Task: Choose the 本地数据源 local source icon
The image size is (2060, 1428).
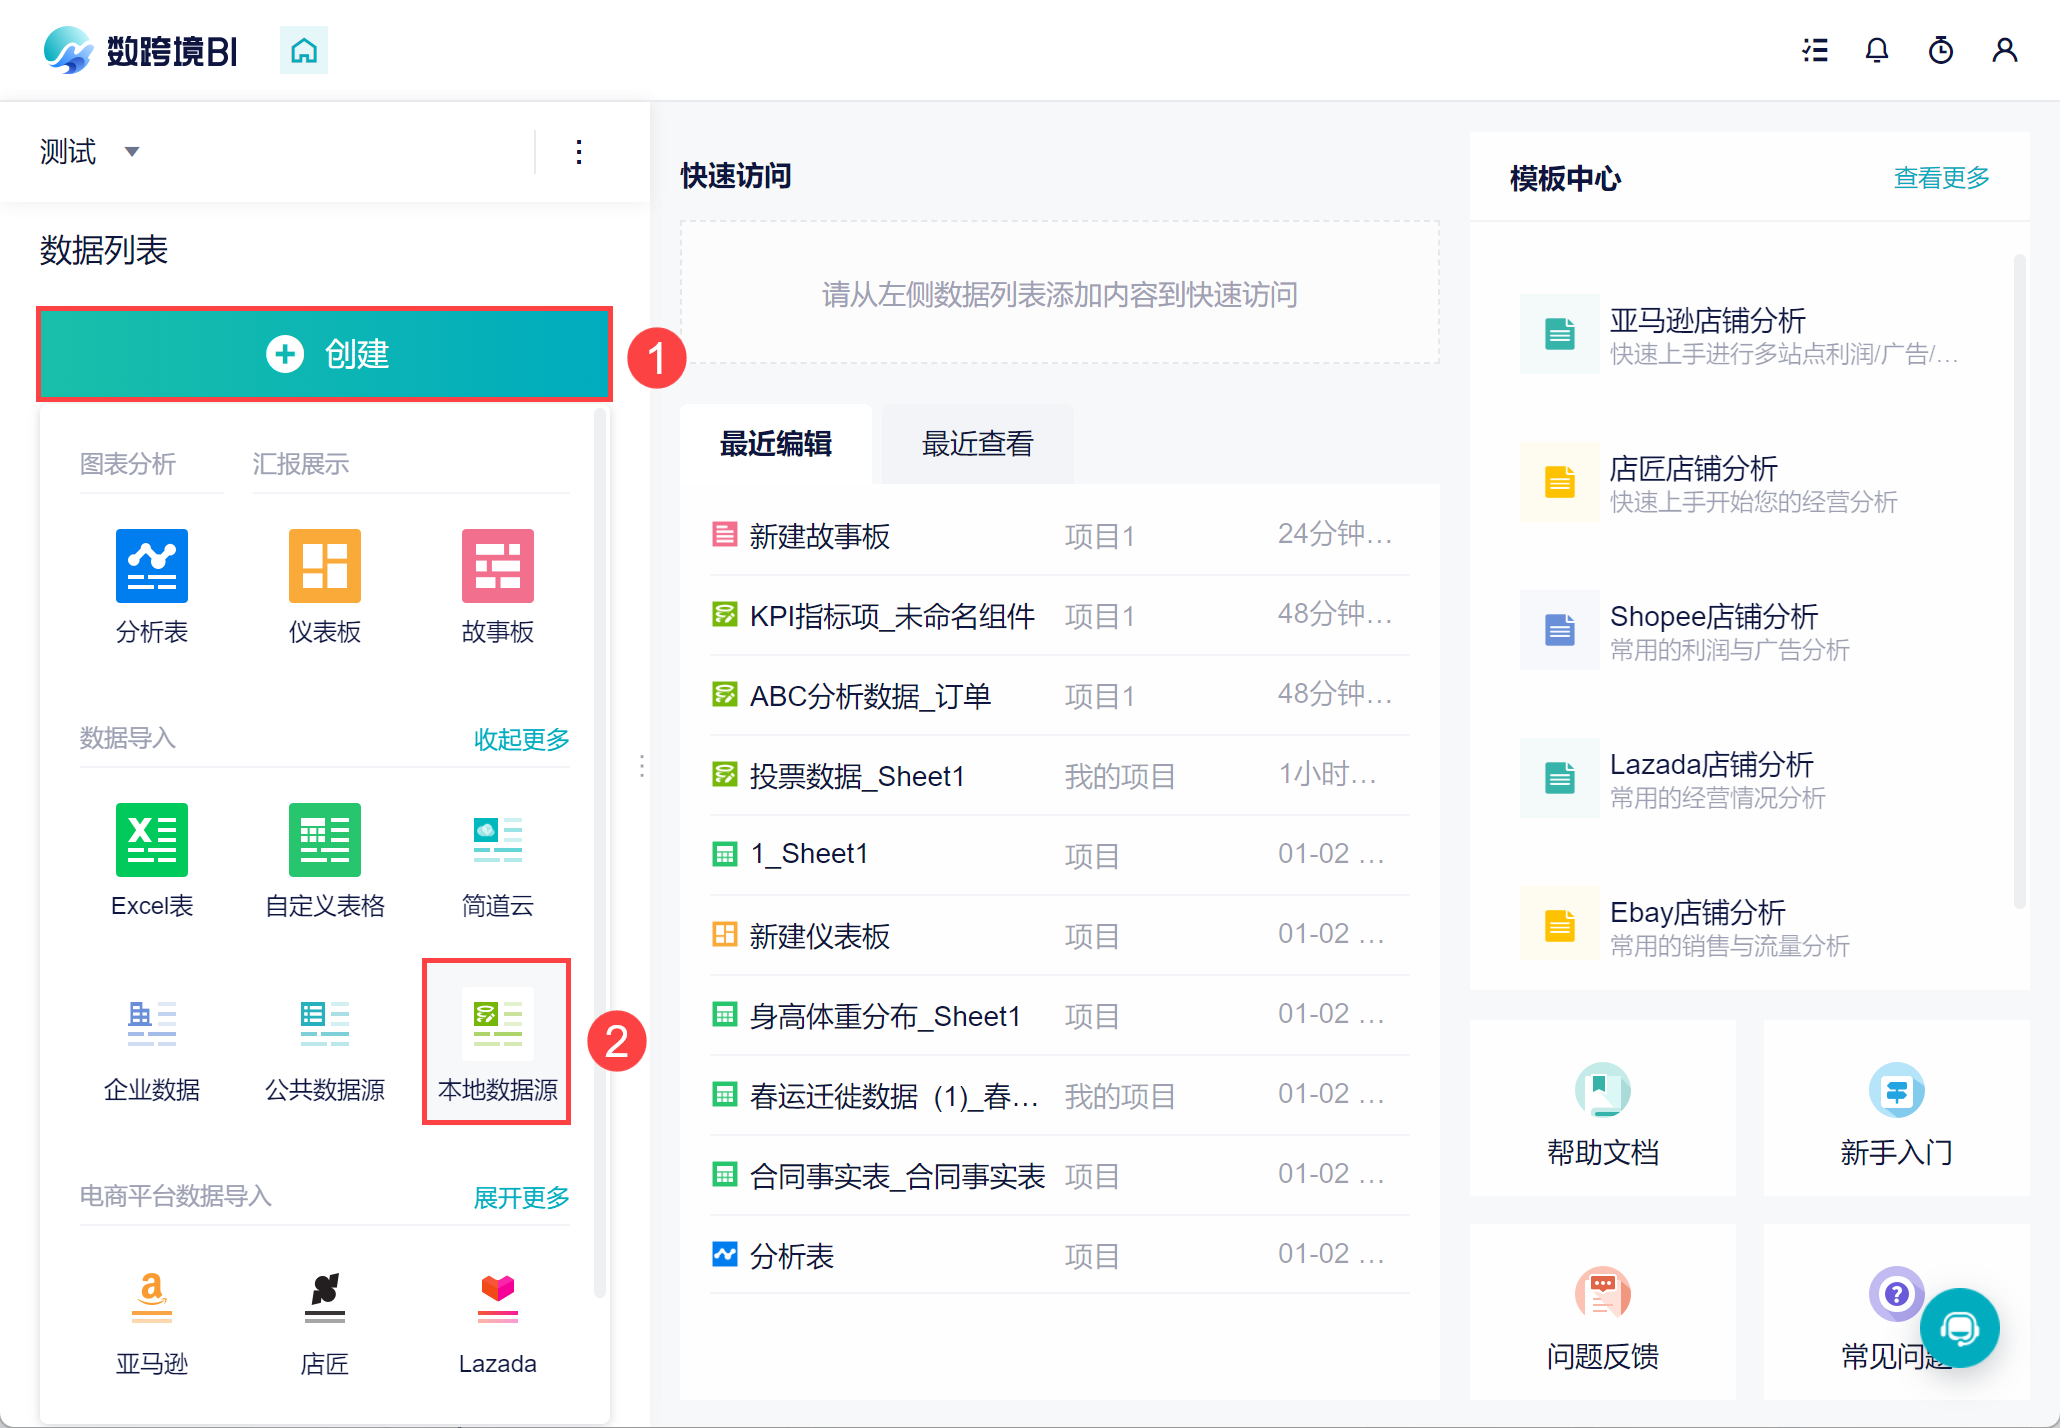Action: [x=497, y=1023]
